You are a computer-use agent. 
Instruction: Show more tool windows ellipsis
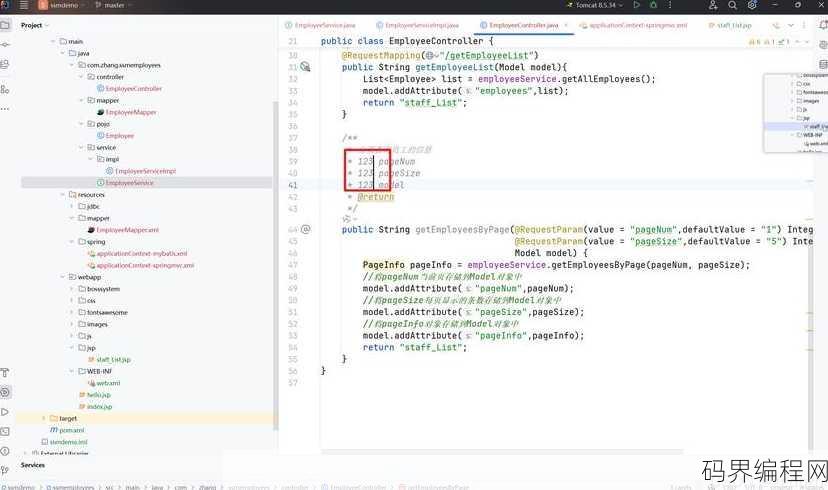5,108
